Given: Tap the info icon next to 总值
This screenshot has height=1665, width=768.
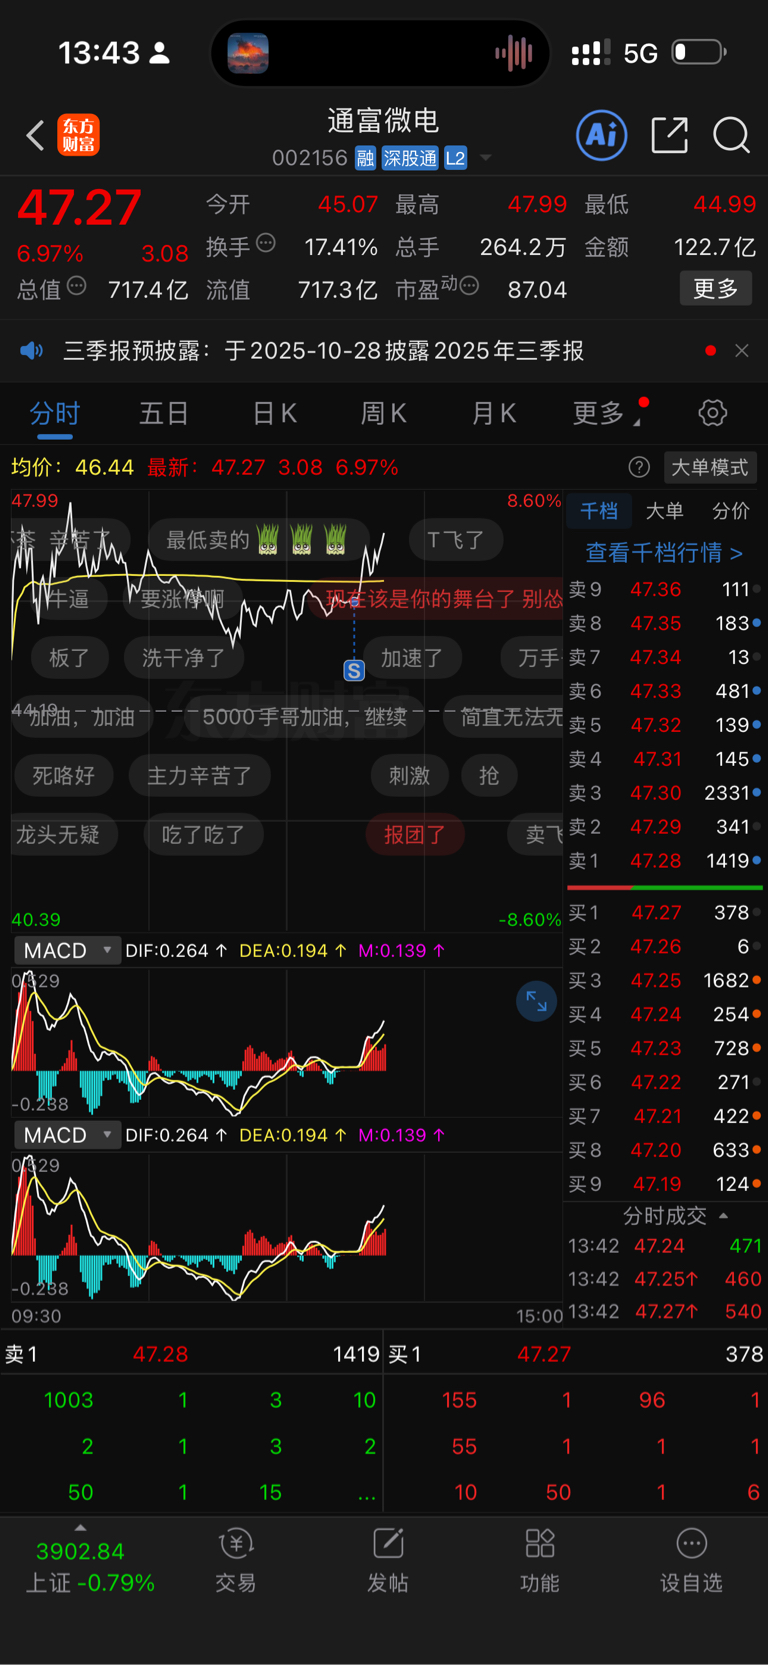Looking at the screenshot, I should [x=76, y=287].
